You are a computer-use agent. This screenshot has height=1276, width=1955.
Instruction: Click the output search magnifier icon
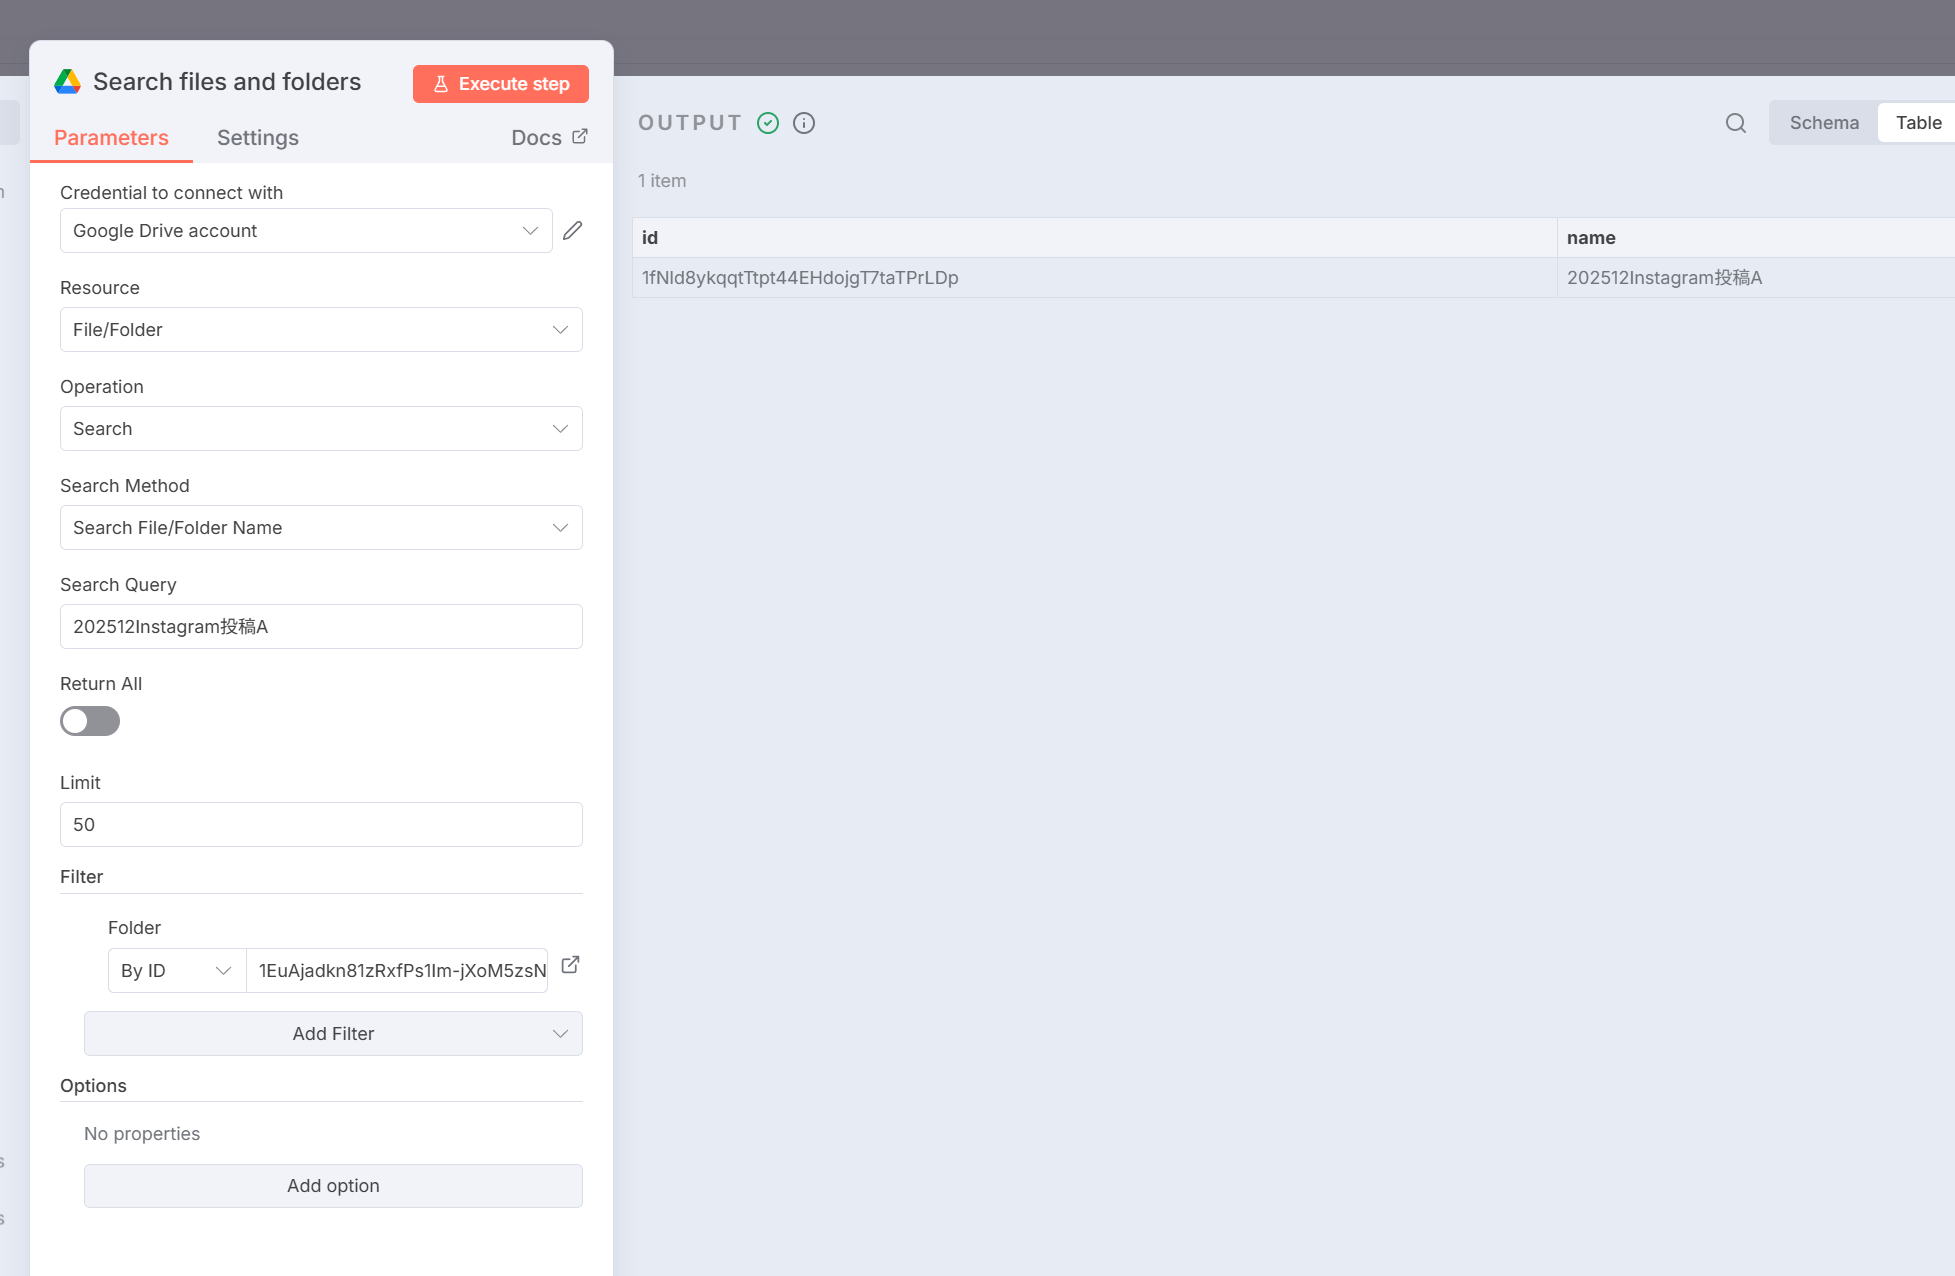(x=1736, y=123)
